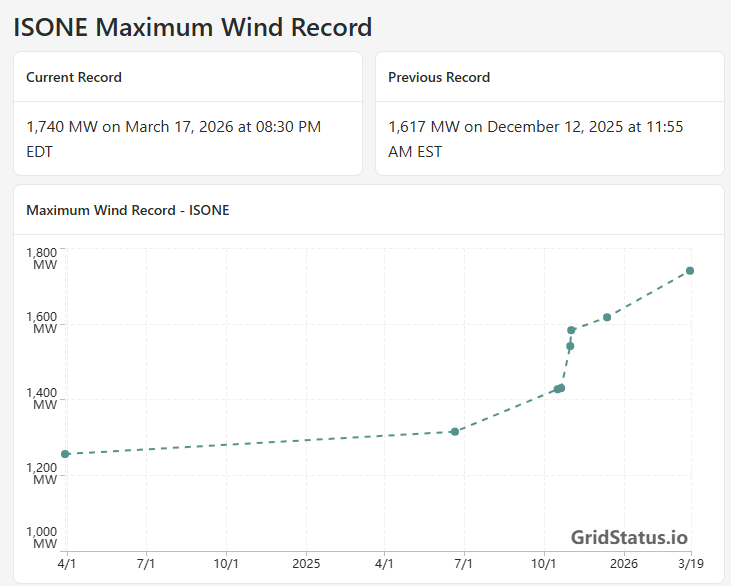Open the GridStatus.io watermark link
The height and width of the screenshot is (586, 731).
[629, 538]
